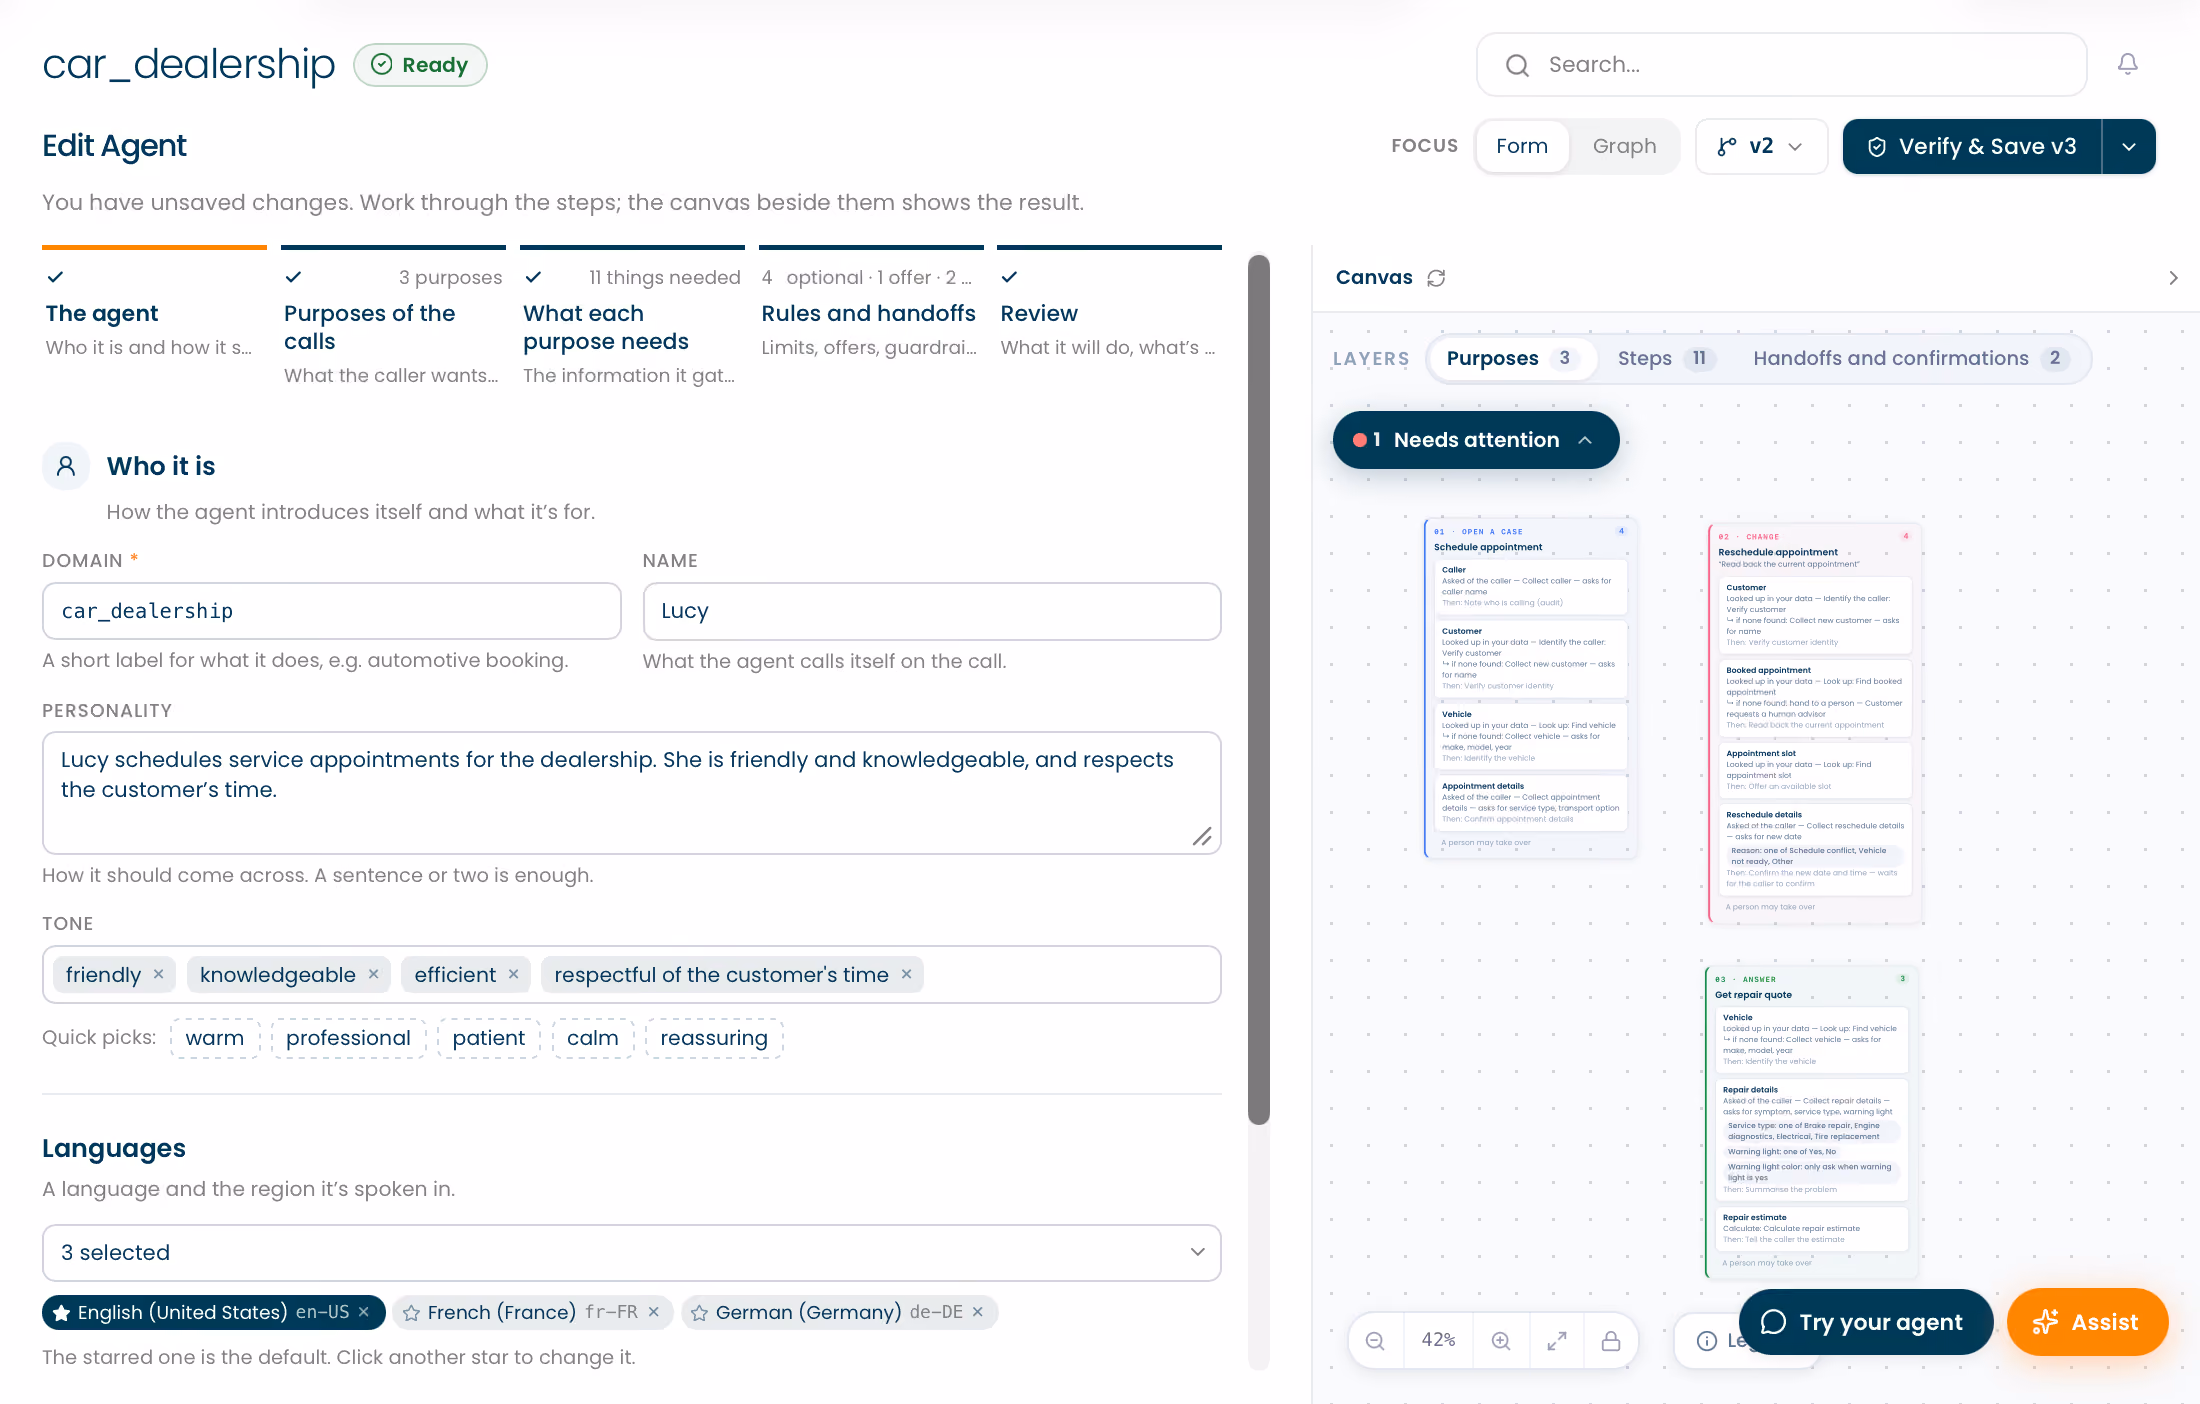The image size is (2200, 1404).
Task: Remove the friendly tone tag
Action: 158,974
